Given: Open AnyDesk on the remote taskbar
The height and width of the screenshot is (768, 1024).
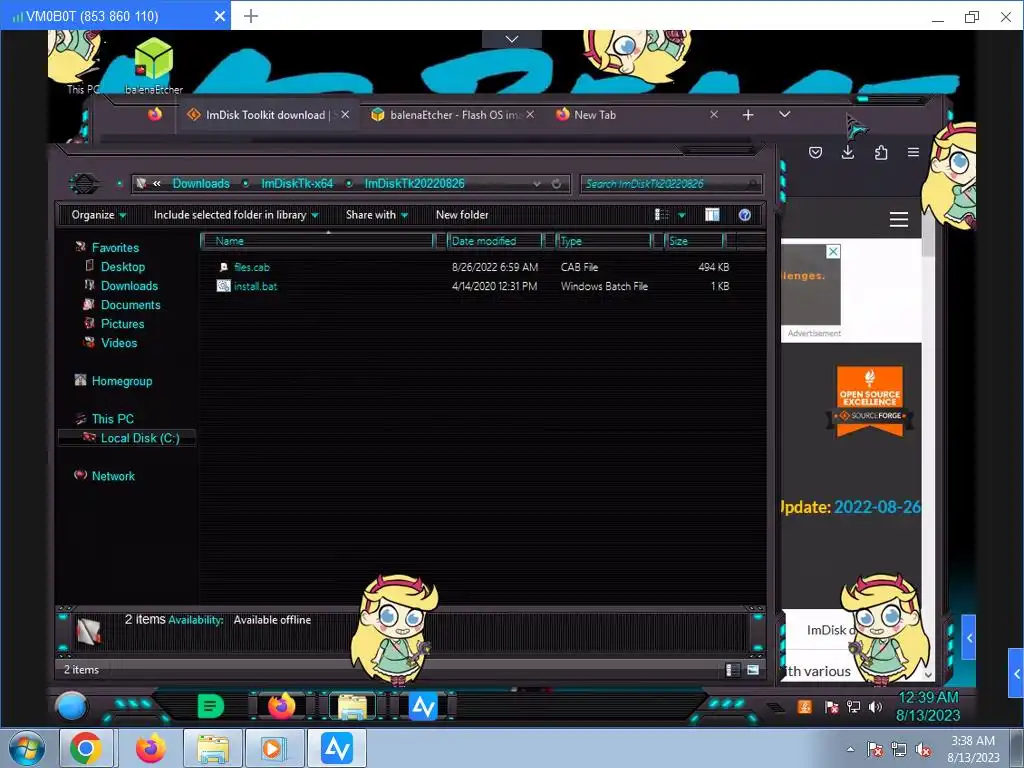Looking at the screenshot, I should click(x=423, y=707).
